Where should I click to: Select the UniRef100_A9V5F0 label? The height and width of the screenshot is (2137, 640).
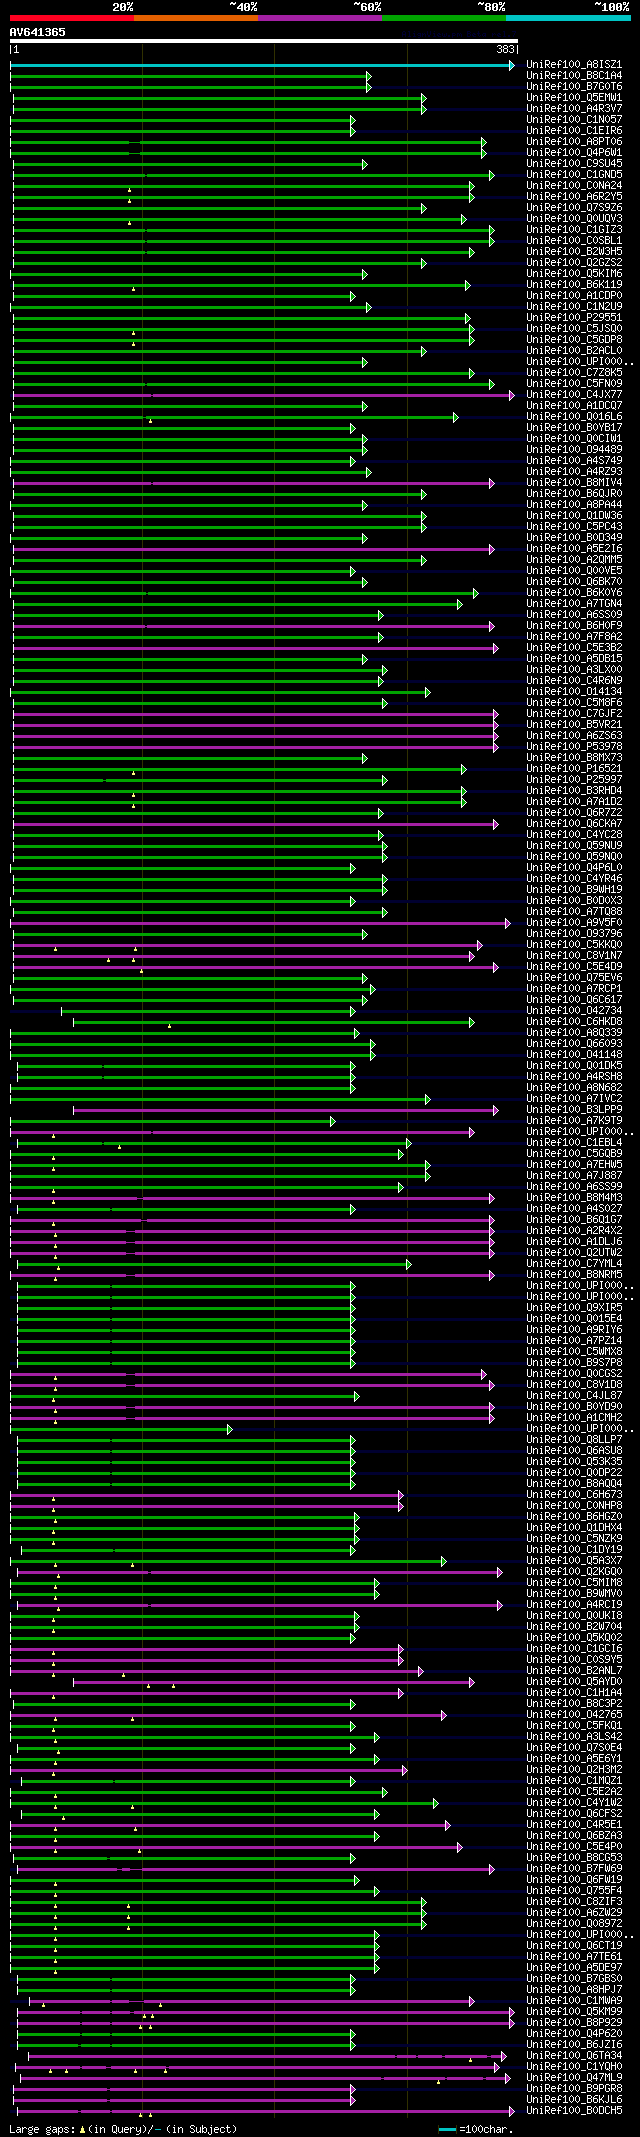tap(574, 923)
